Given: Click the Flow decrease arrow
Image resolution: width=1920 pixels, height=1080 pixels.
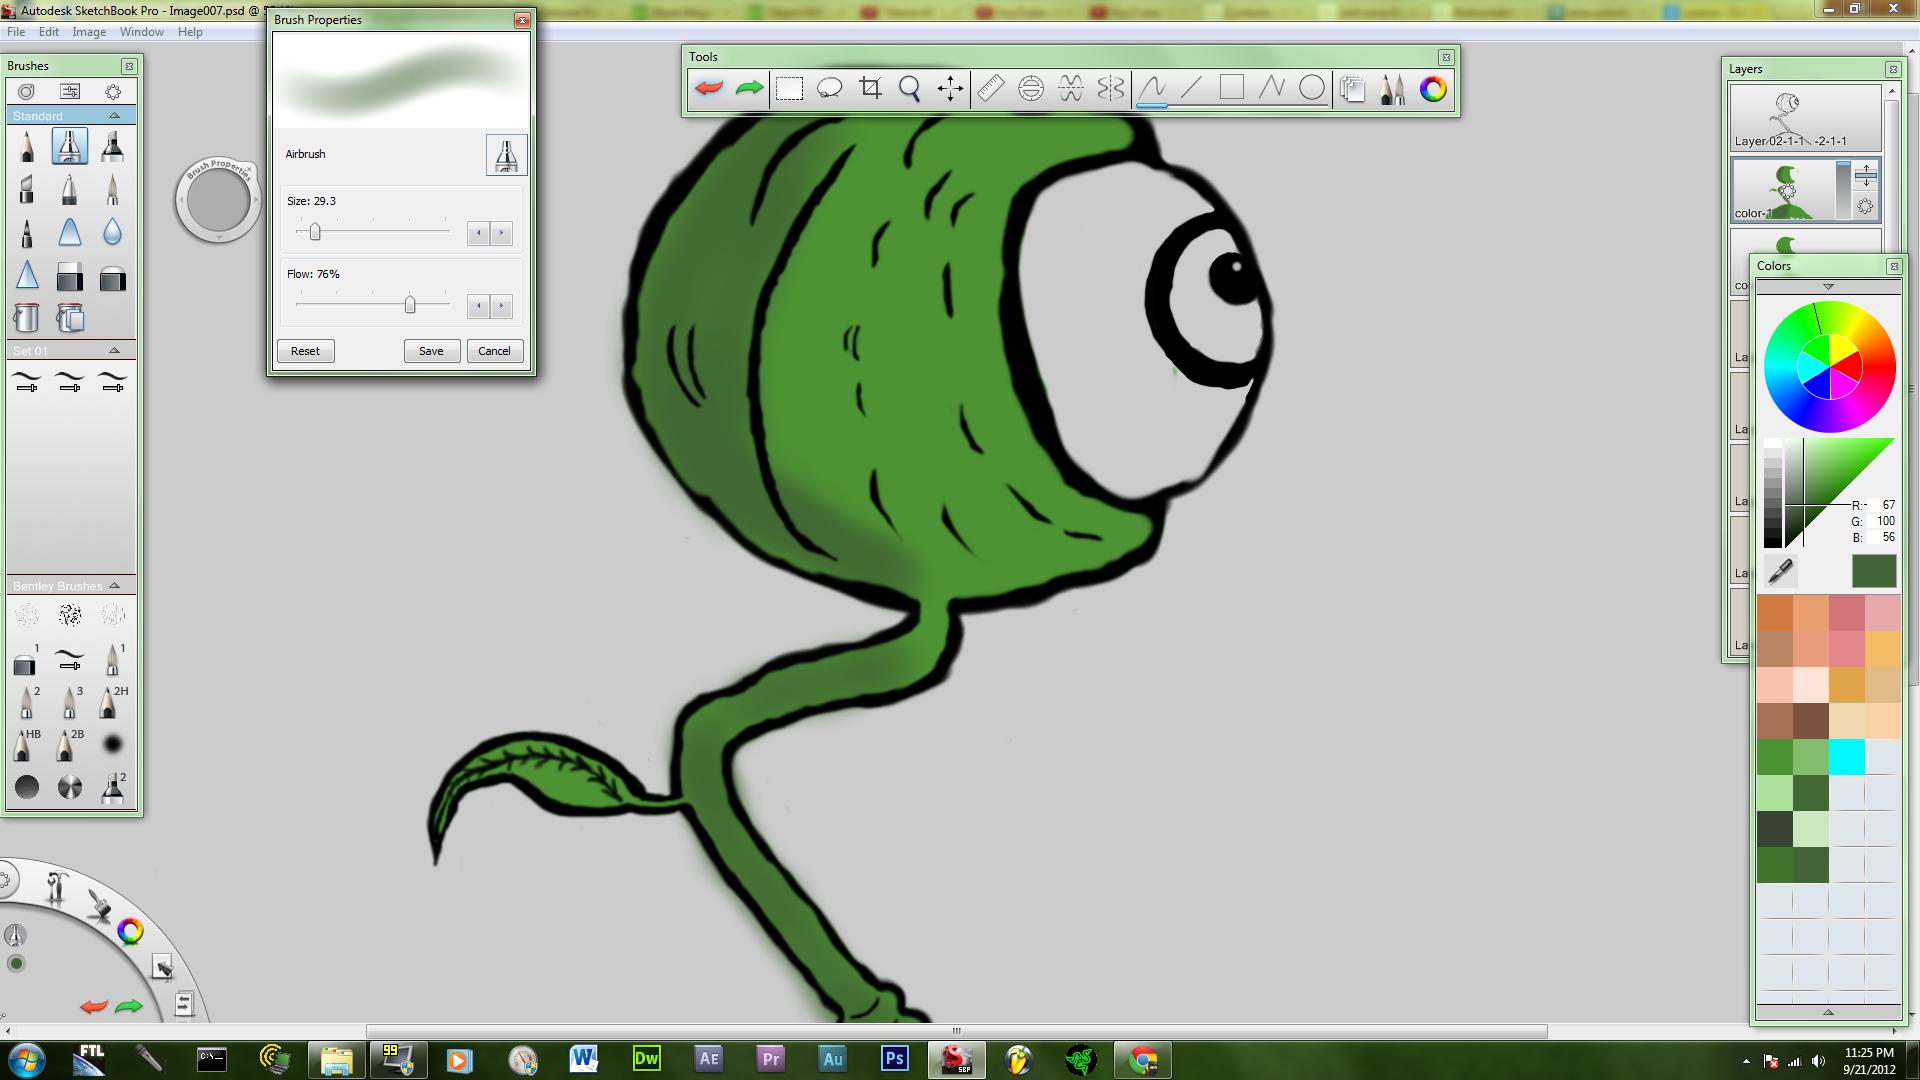Looking at the screenshot, I should (479, 306).
